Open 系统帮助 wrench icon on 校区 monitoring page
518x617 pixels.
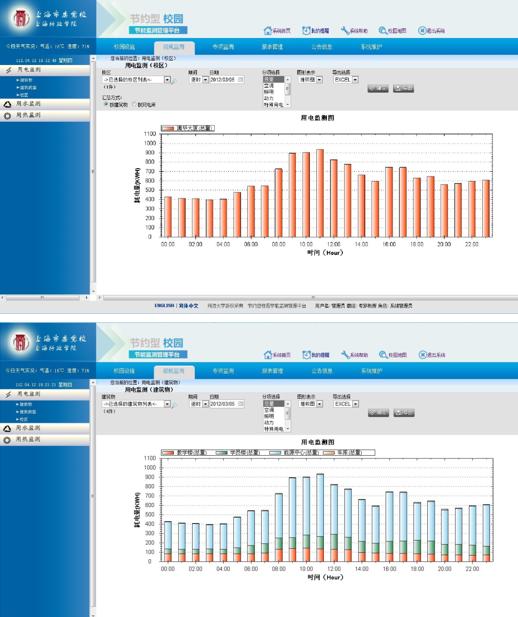pyautogui.click(x=354, y=30)
